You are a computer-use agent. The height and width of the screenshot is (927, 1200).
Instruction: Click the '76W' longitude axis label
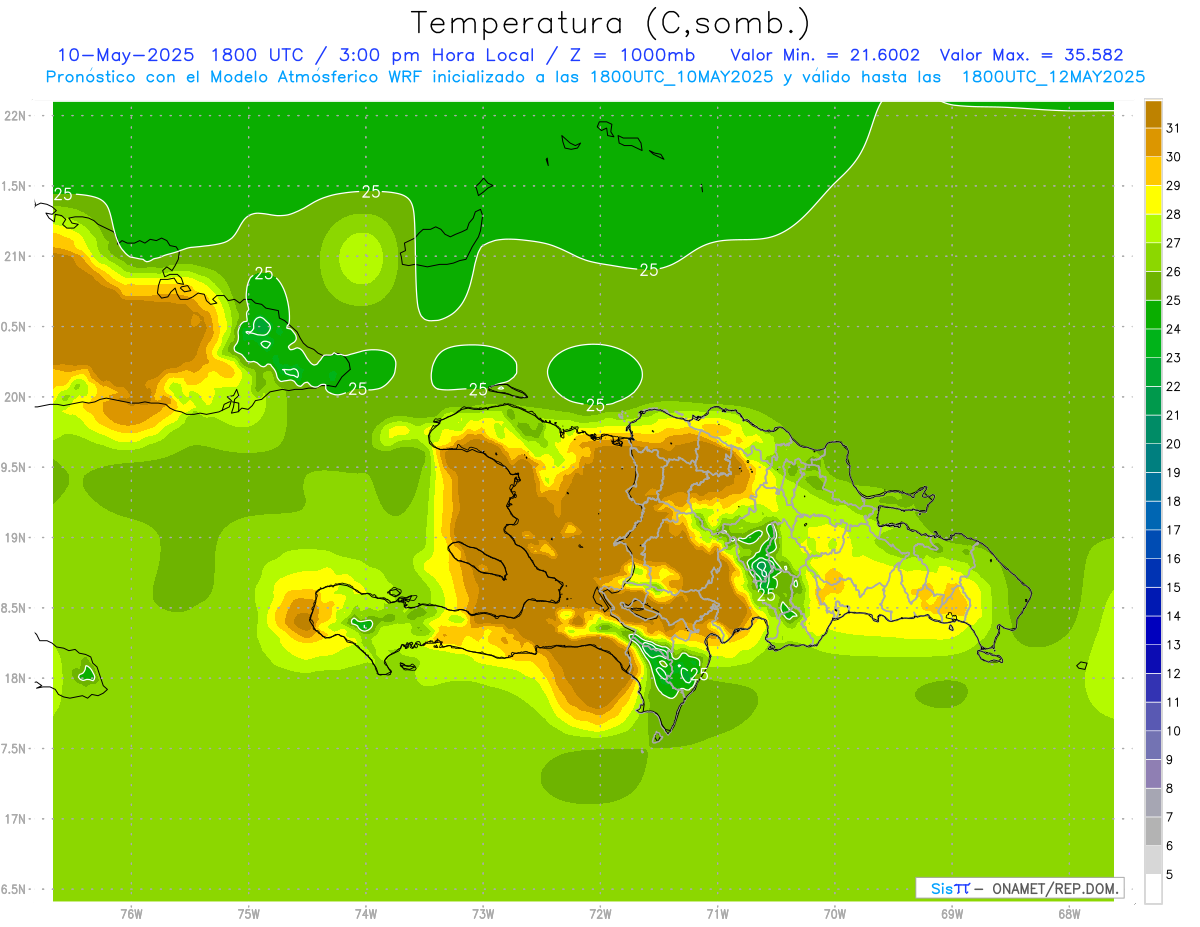131,914
